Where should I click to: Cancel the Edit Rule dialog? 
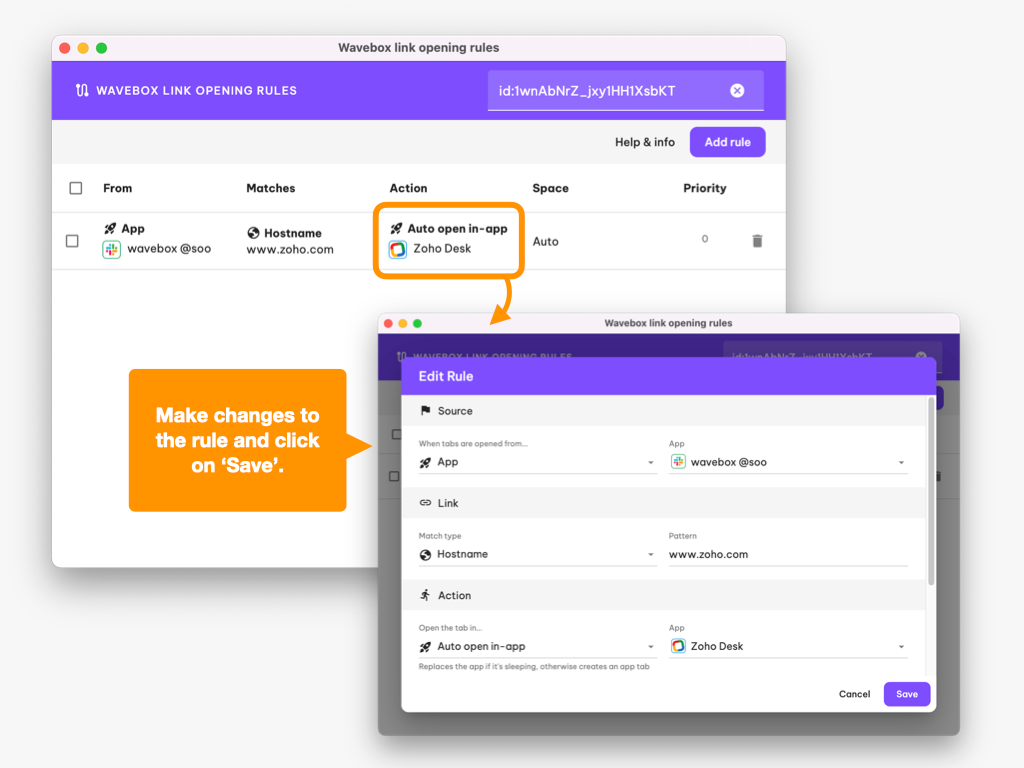[x=854, y=694]
